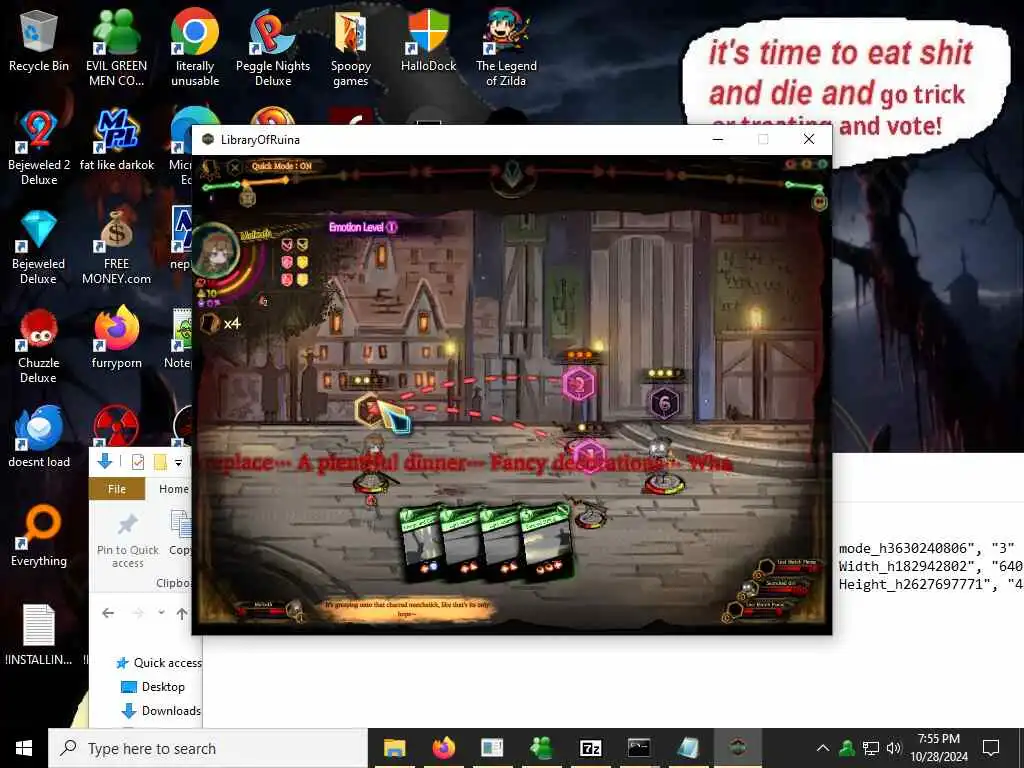Viewport: 1024px width, 768px height.
Task: Open the clock showing 7:55 PM
Action: 938,748
